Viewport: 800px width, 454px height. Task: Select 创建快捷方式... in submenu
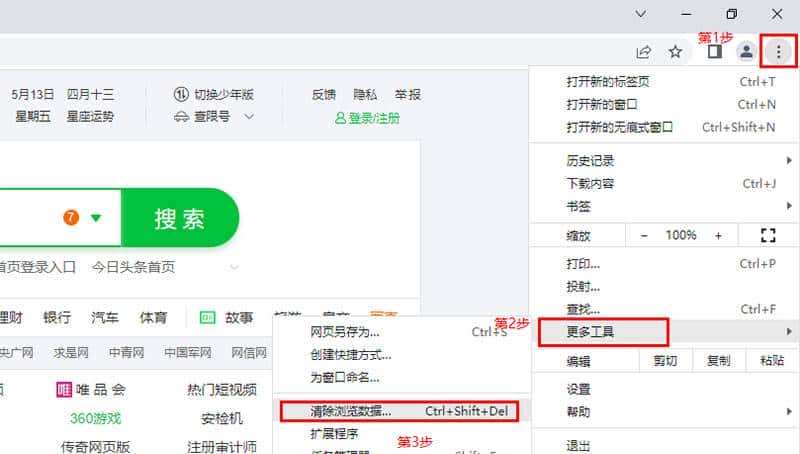[402, 355]
